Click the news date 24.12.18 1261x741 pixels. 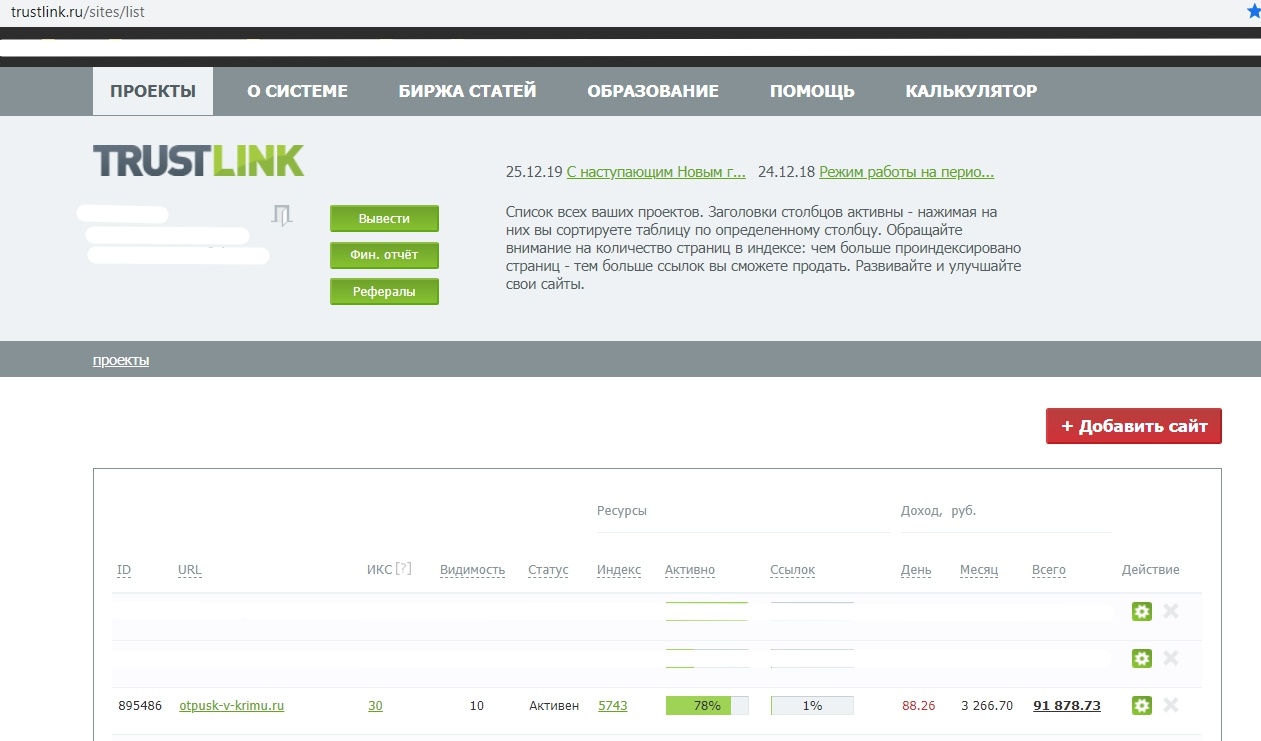point(787,172)
